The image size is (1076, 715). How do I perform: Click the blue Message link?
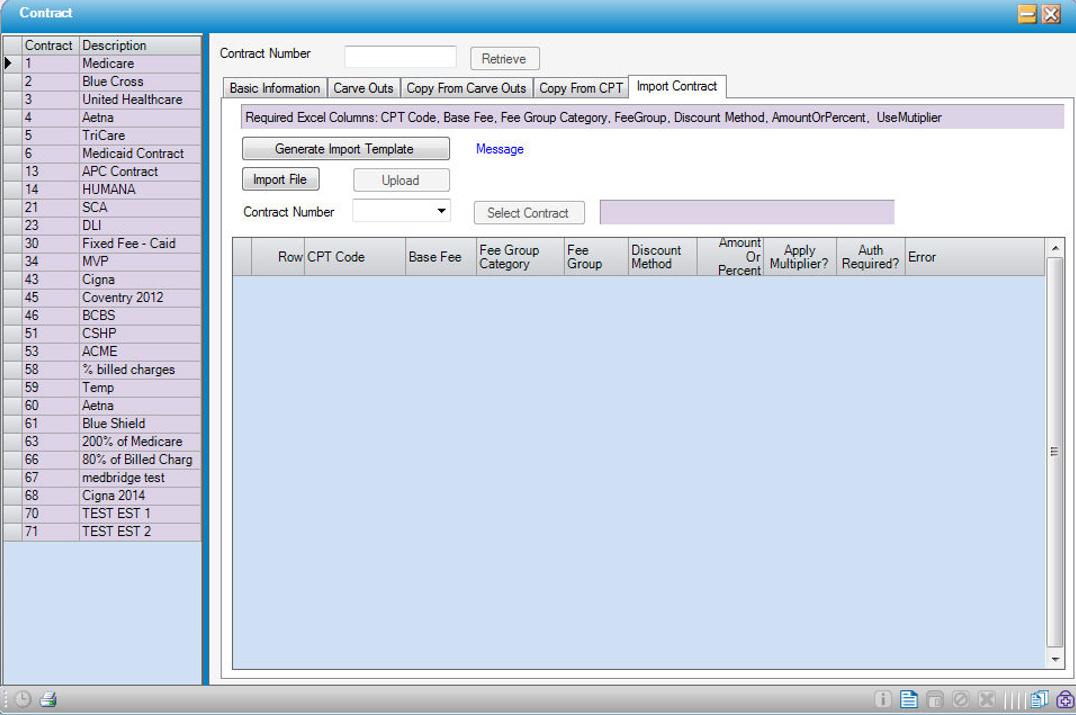tap(499, 149)
